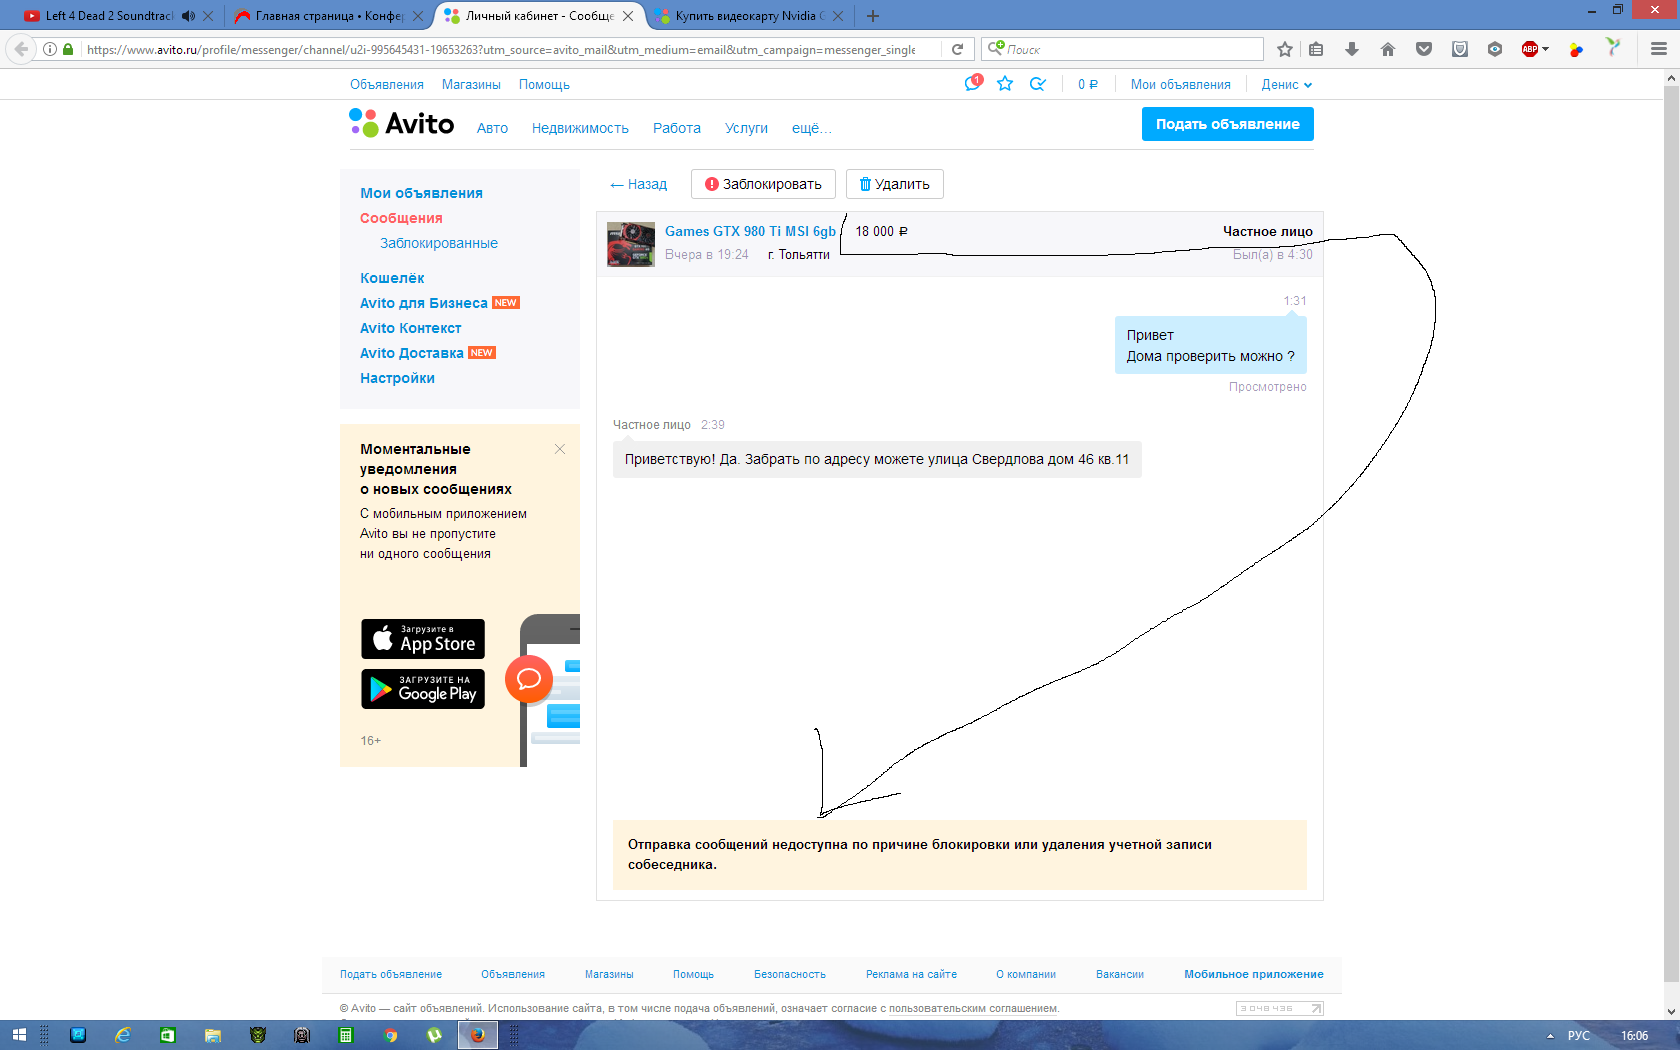Open saved searches icon in Avito header
The height and width of the screenshot is (1050, 1680).
[1038, 84]
